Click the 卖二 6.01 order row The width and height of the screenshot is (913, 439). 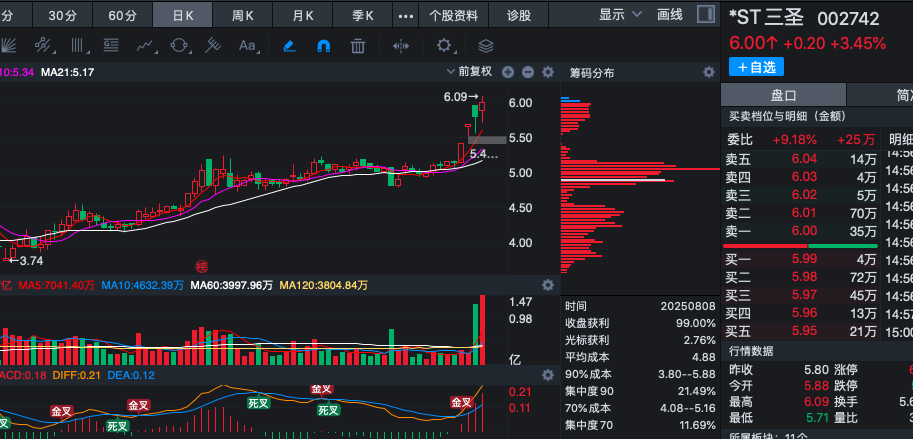pyautogui.click(x=801, y=213)
